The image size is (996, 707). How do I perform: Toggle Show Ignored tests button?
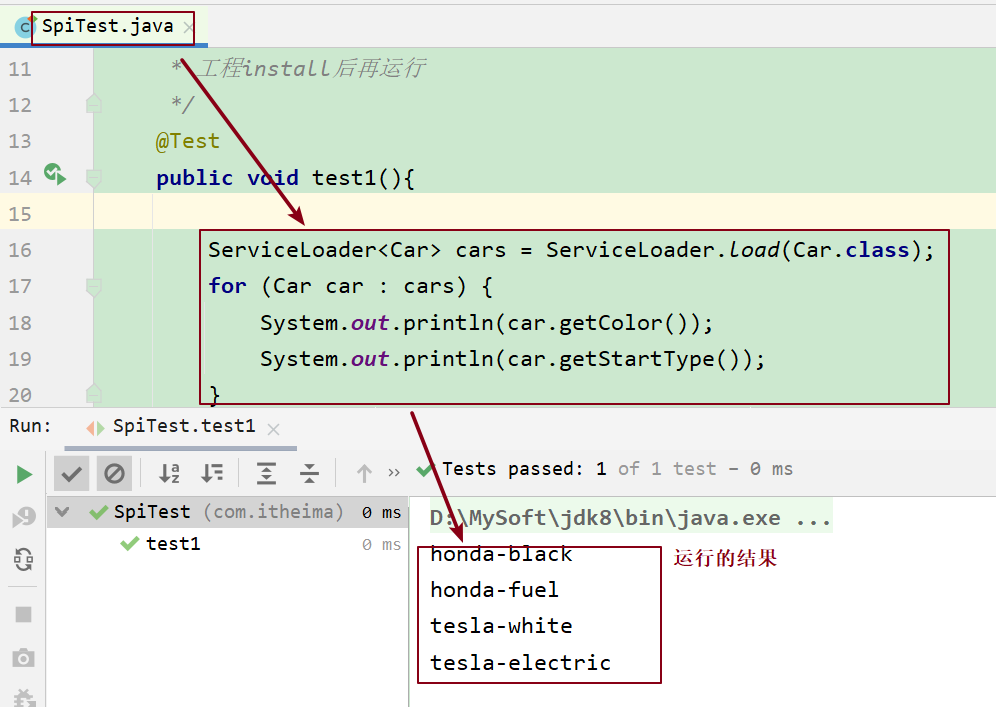pos(114,473)
